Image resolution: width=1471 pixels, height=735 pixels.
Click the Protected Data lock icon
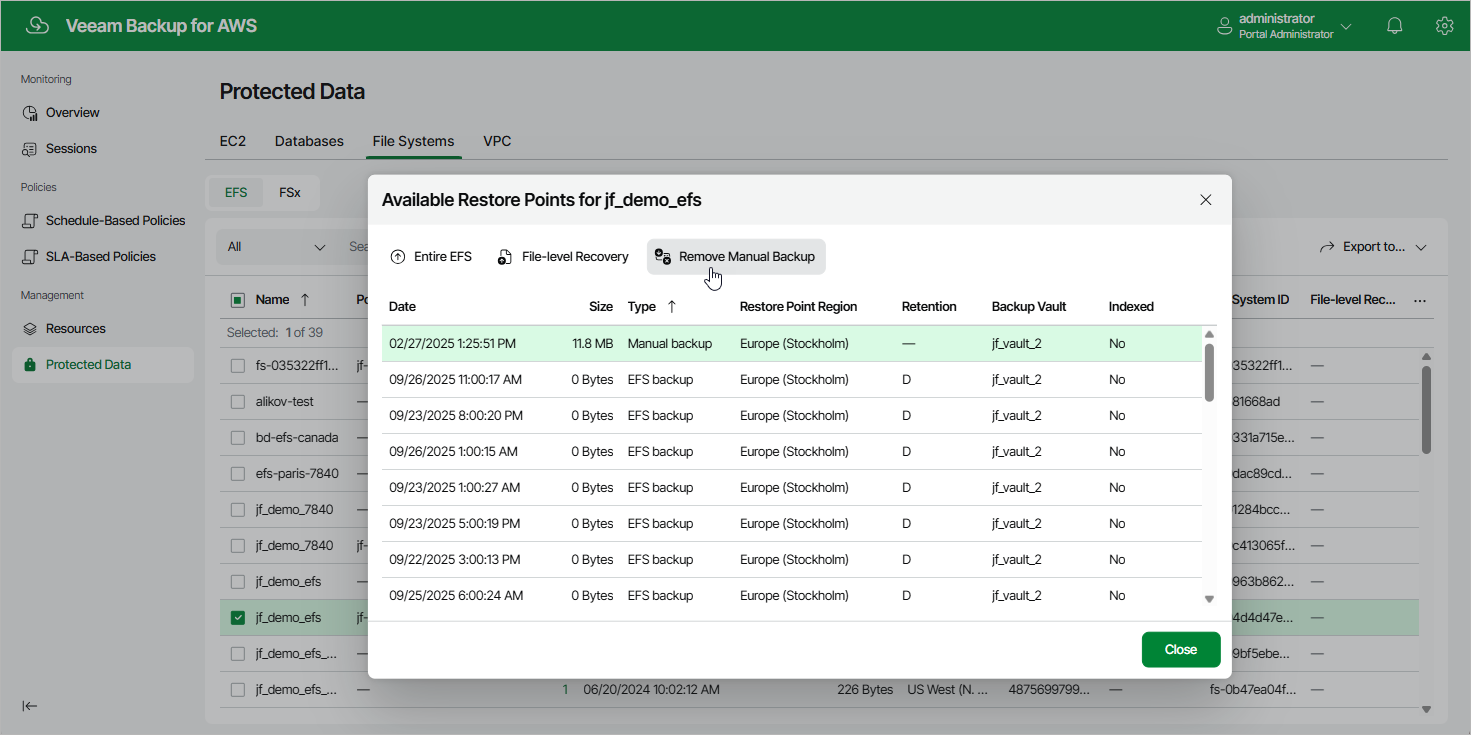tap(30, 365)
